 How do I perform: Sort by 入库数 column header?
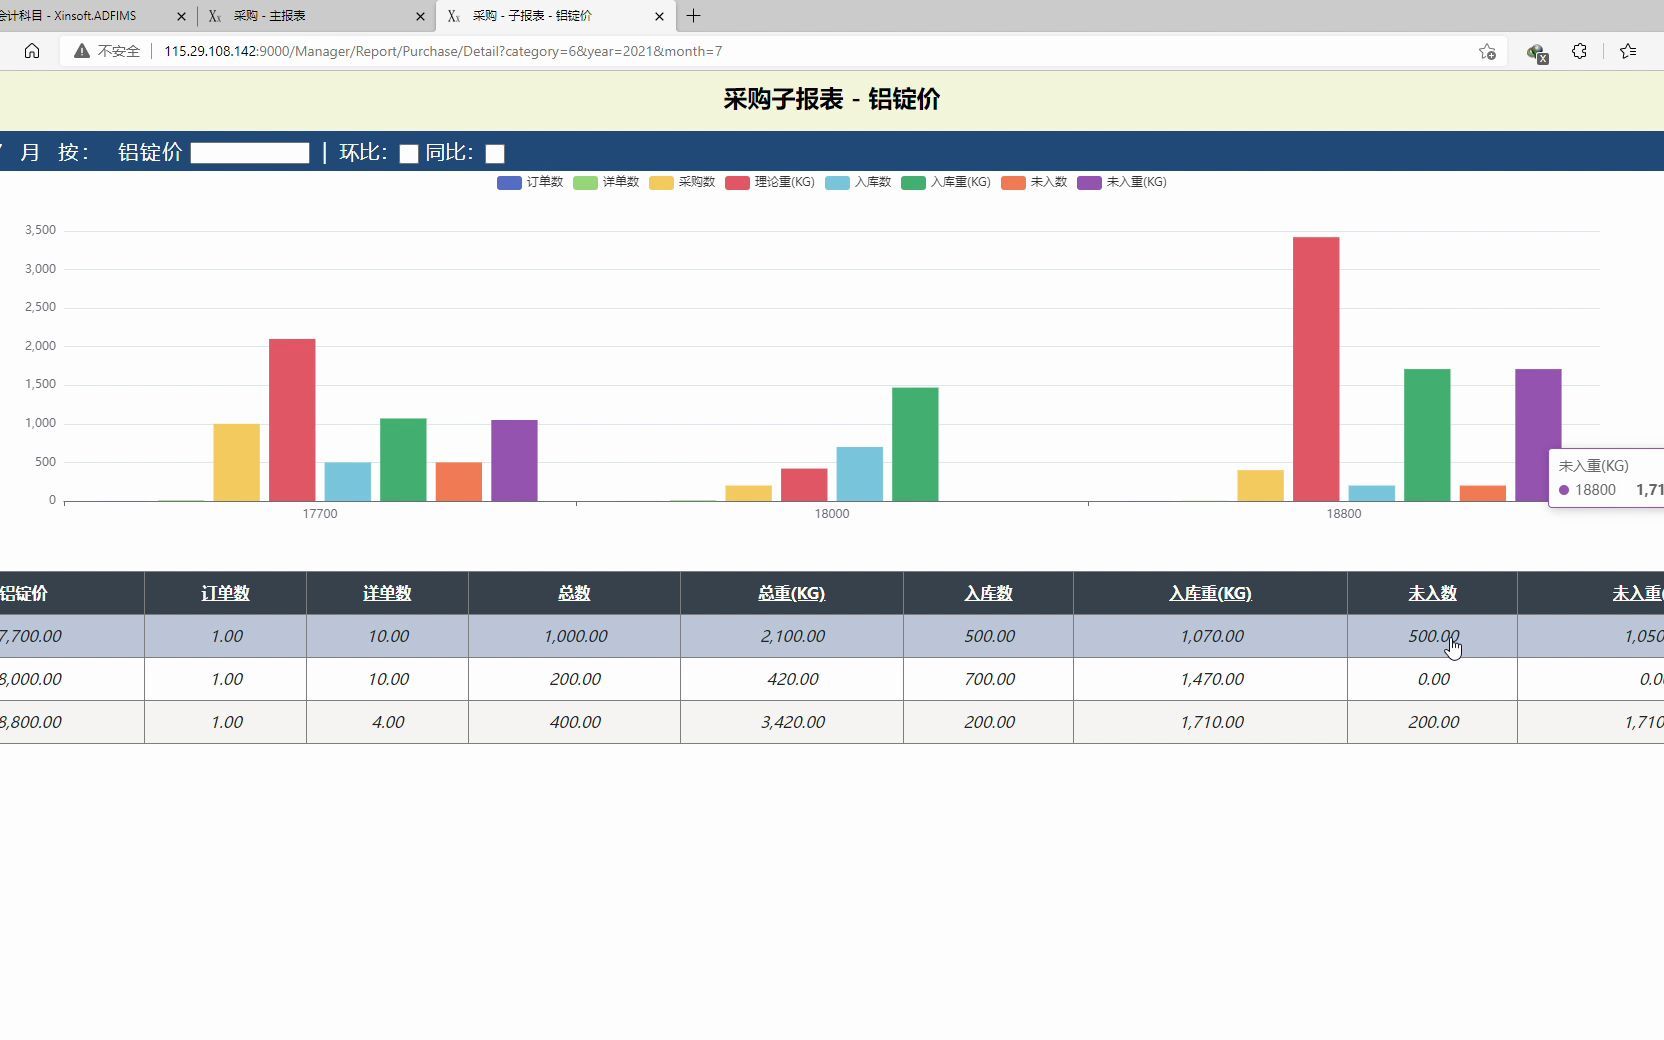pyautogui.click(x=988, y=593)
